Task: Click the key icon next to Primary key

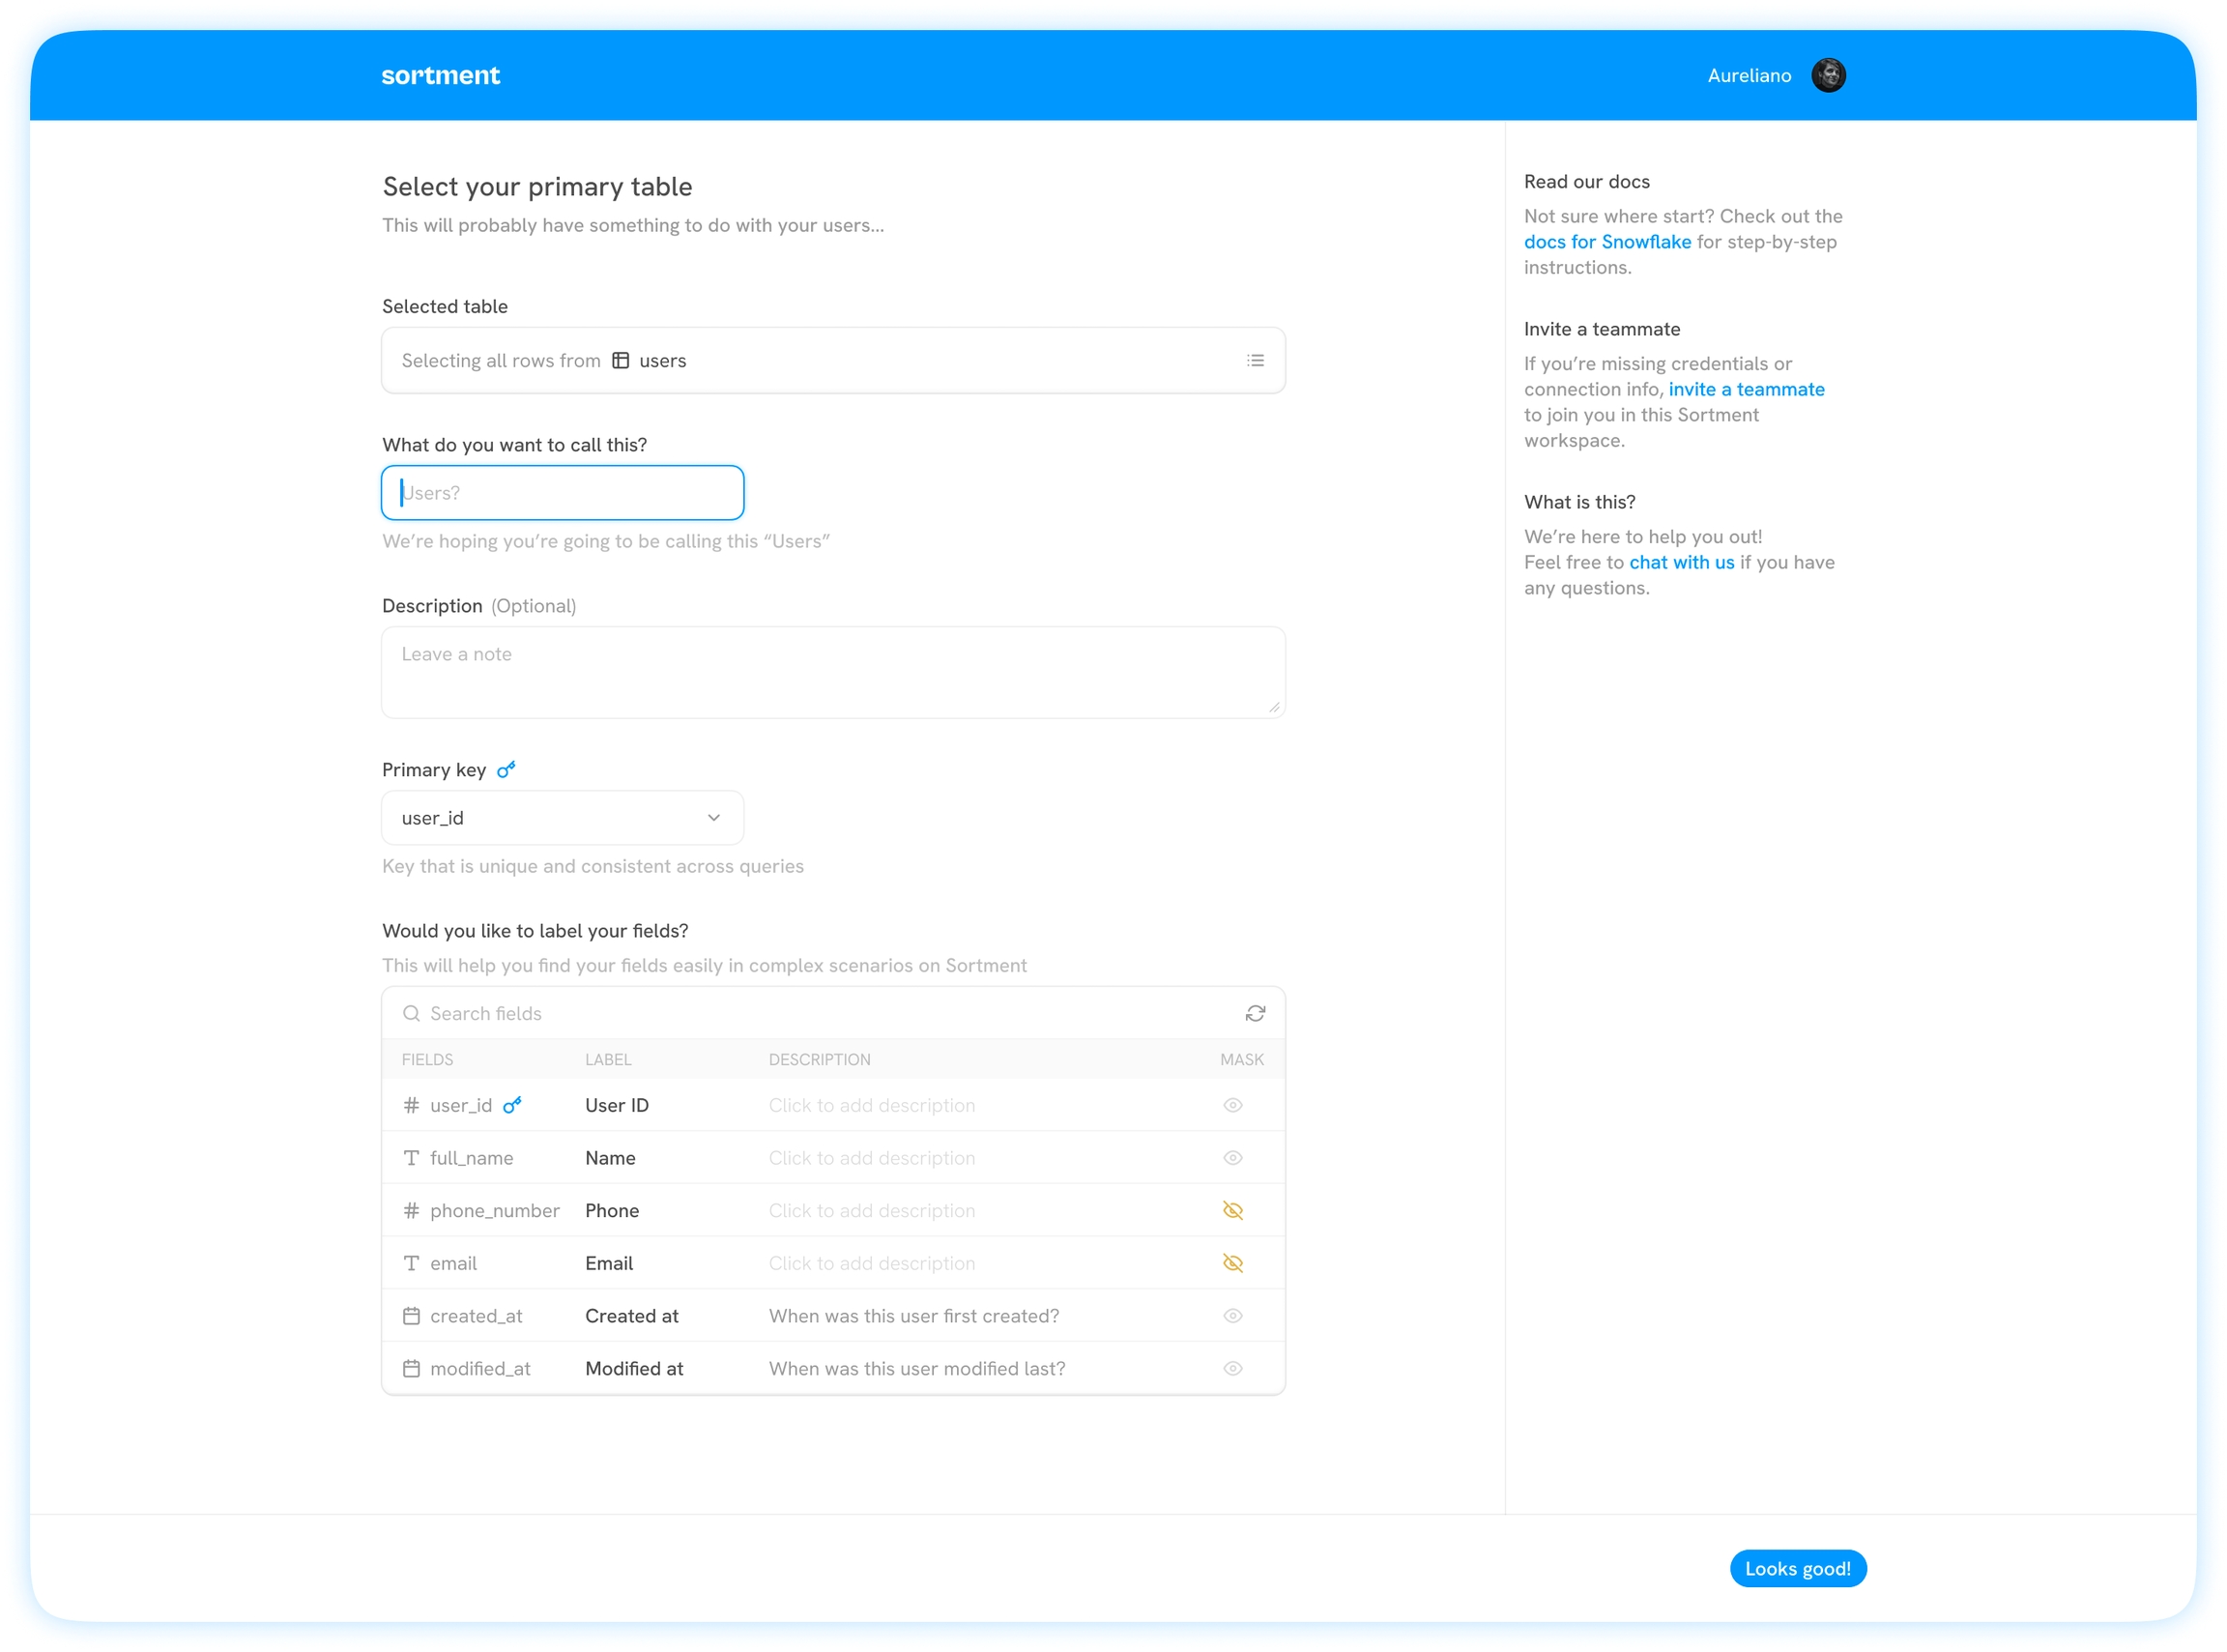Action: [x=506, y=769]
